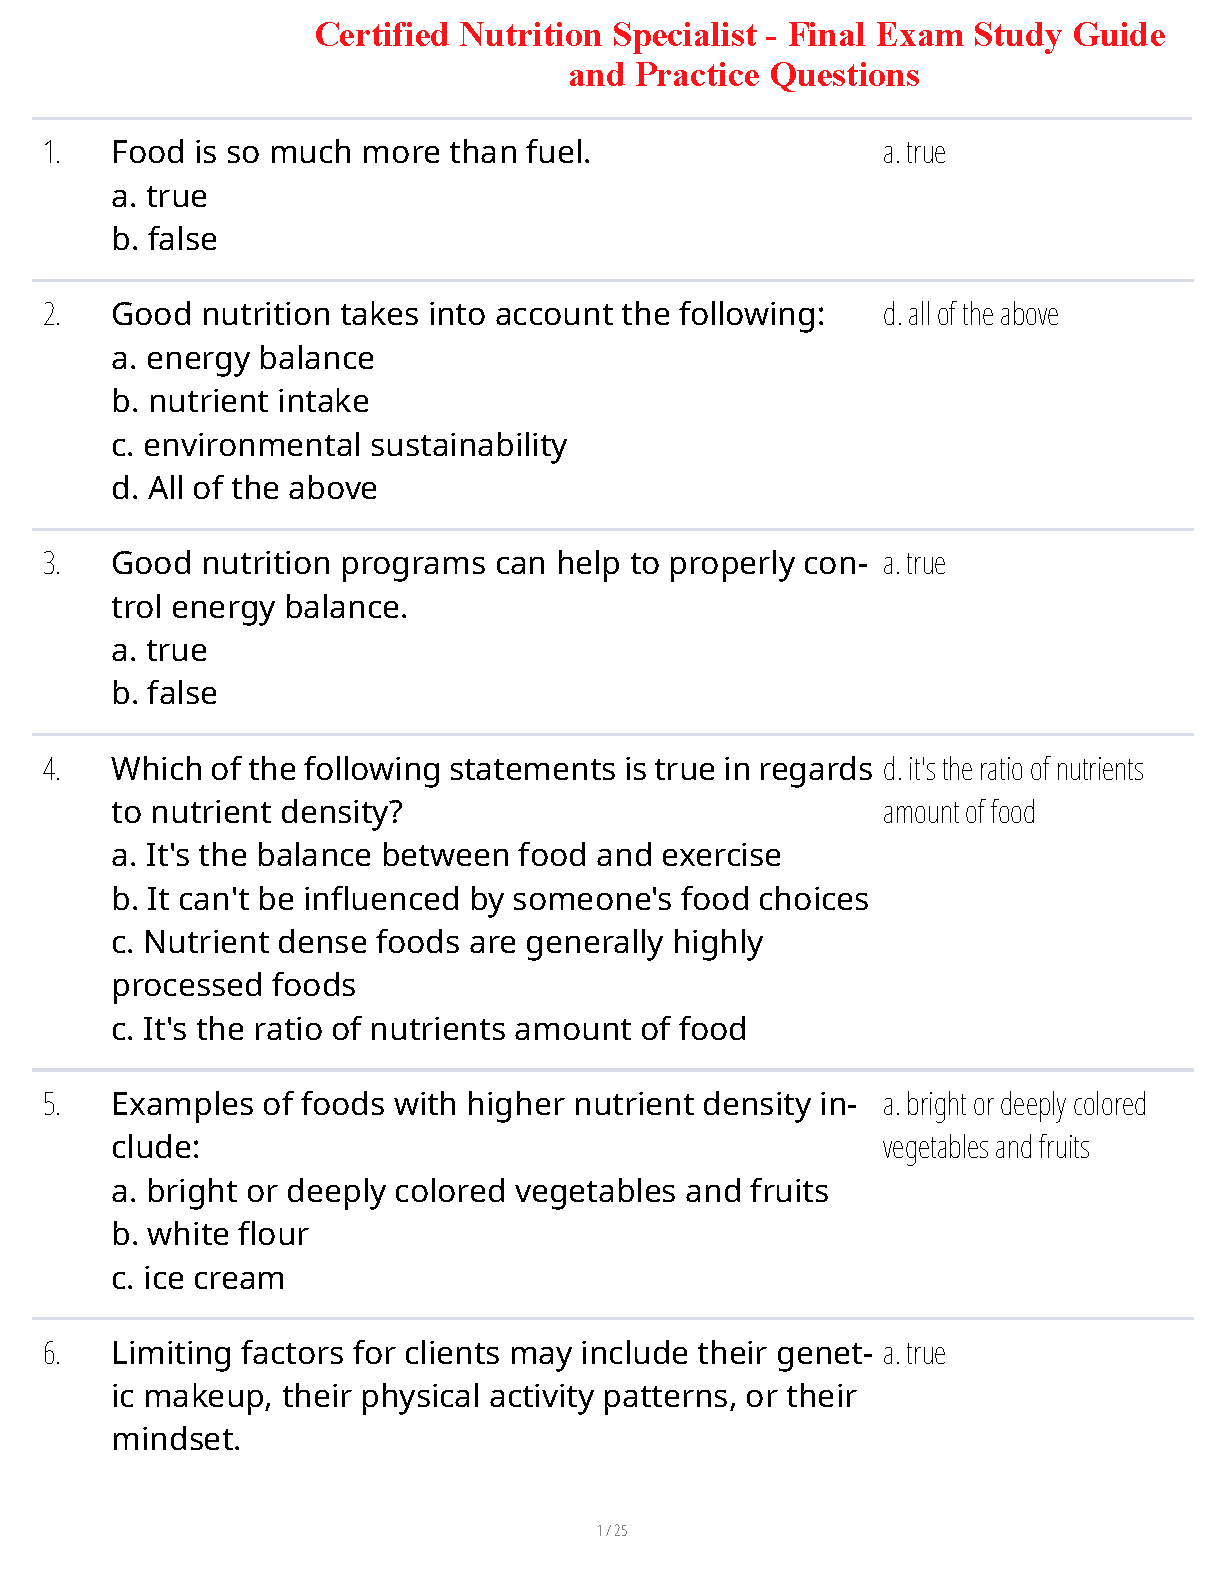Viewport: 1224px width, 1584px height.
Task: Click question 6 text about limiting factors
Action: tap(485, 1396)
